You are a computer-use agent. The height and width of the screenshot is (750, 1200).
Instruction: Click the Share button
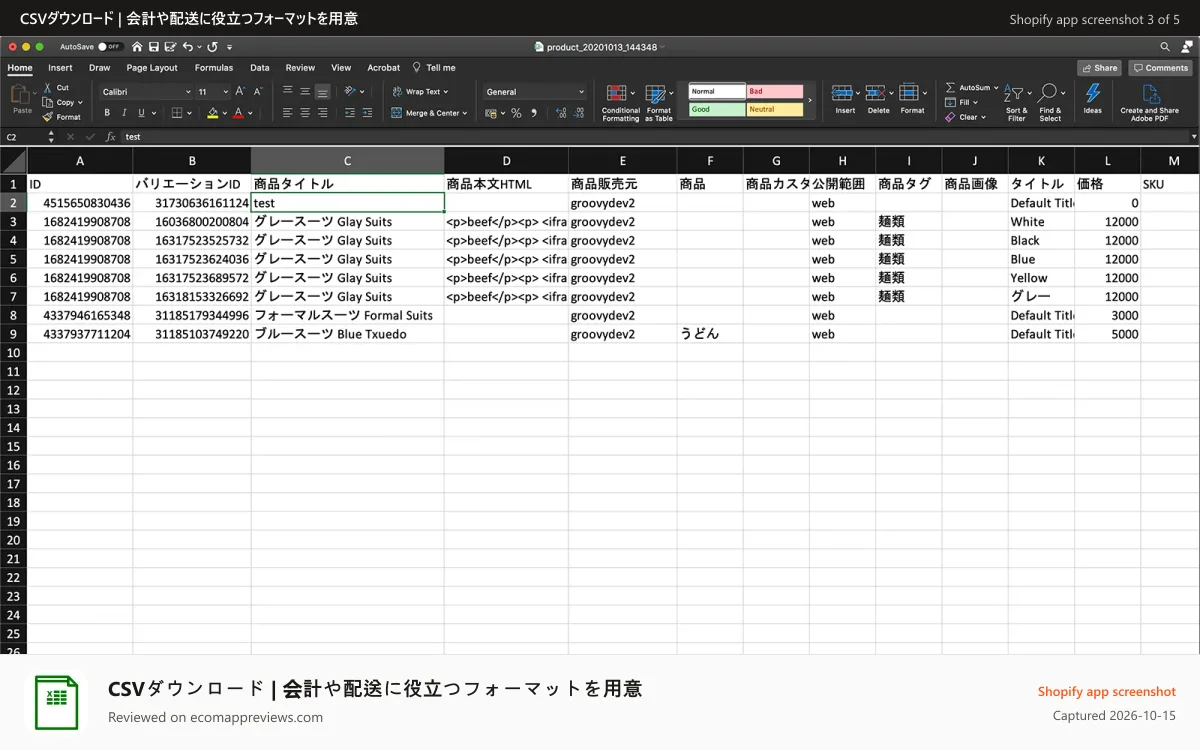1099,68
